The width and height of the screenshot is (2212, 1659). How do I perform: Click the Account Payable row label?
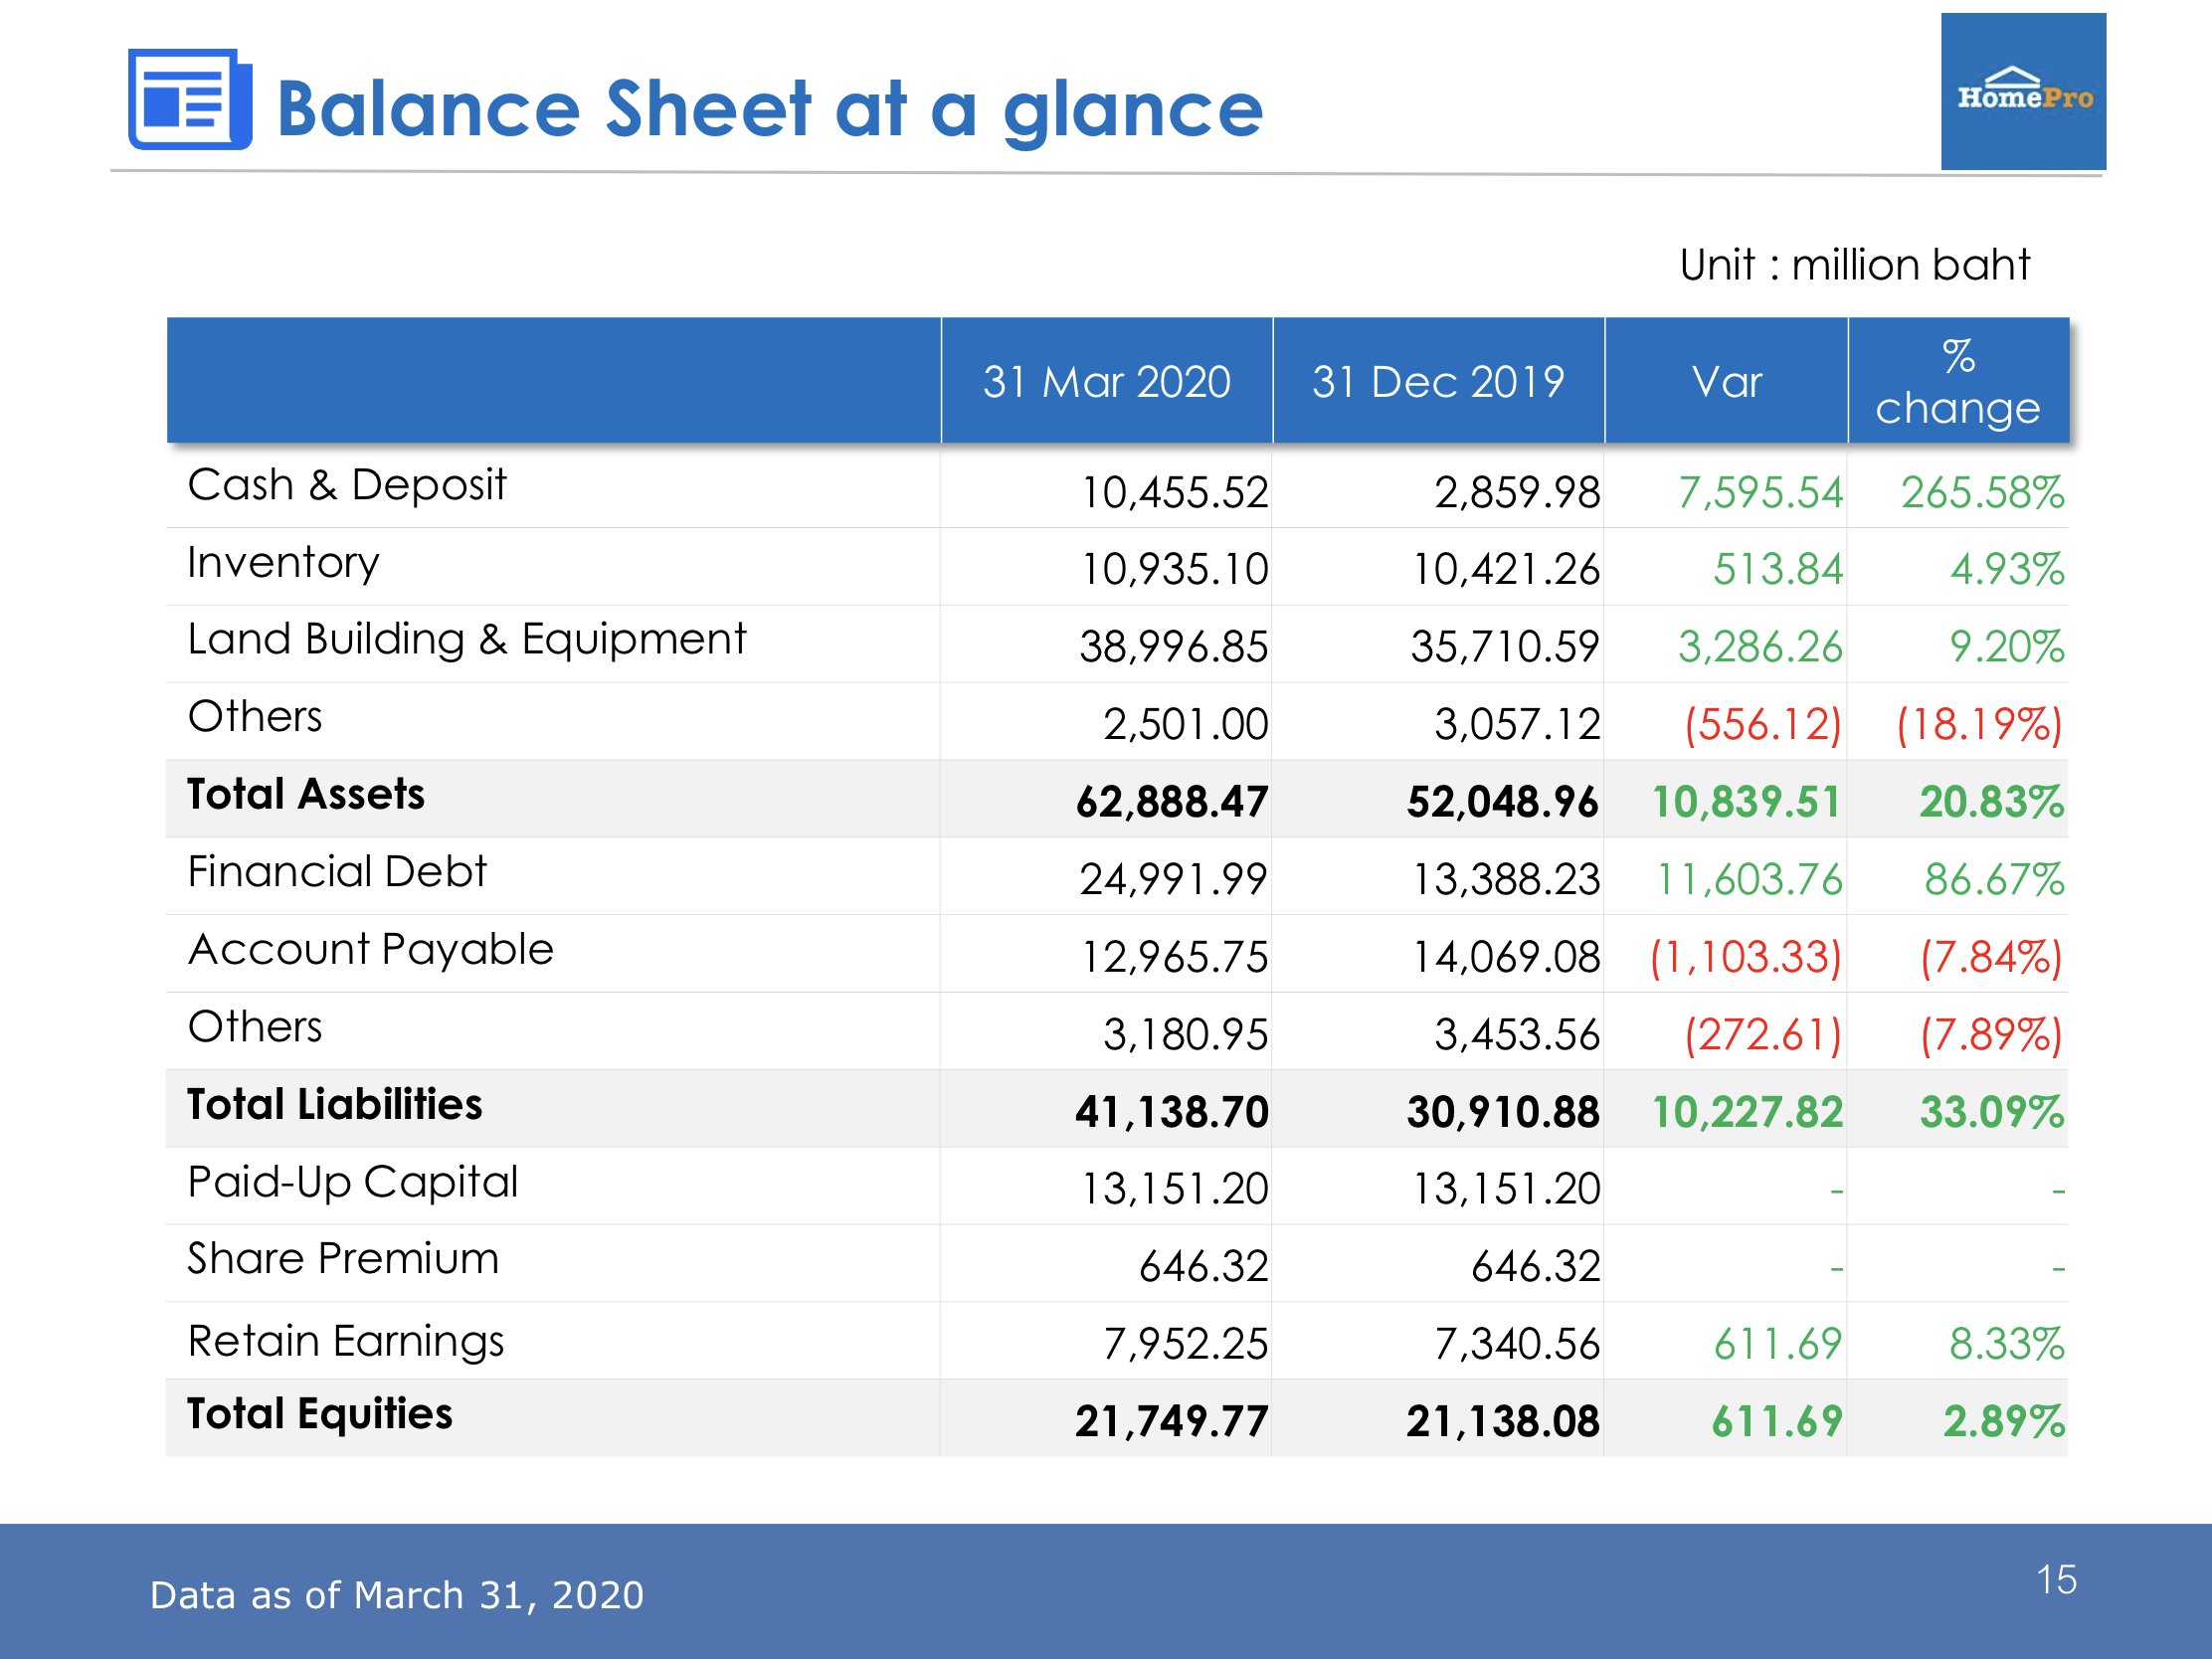(370, 950)
